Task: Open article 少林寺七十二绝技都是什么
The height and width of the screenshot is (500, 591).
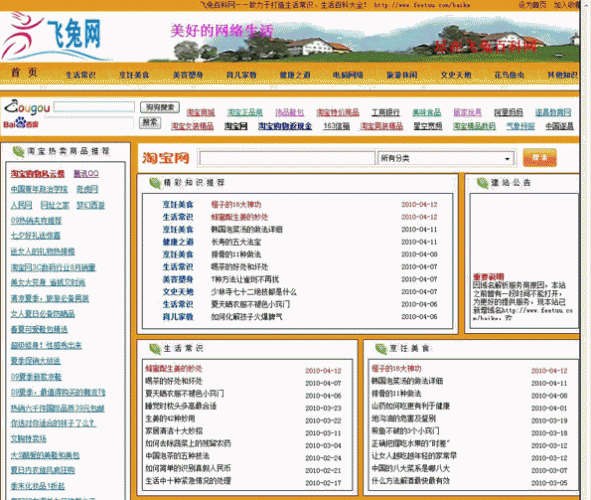Action: click(x=254, y=292)
